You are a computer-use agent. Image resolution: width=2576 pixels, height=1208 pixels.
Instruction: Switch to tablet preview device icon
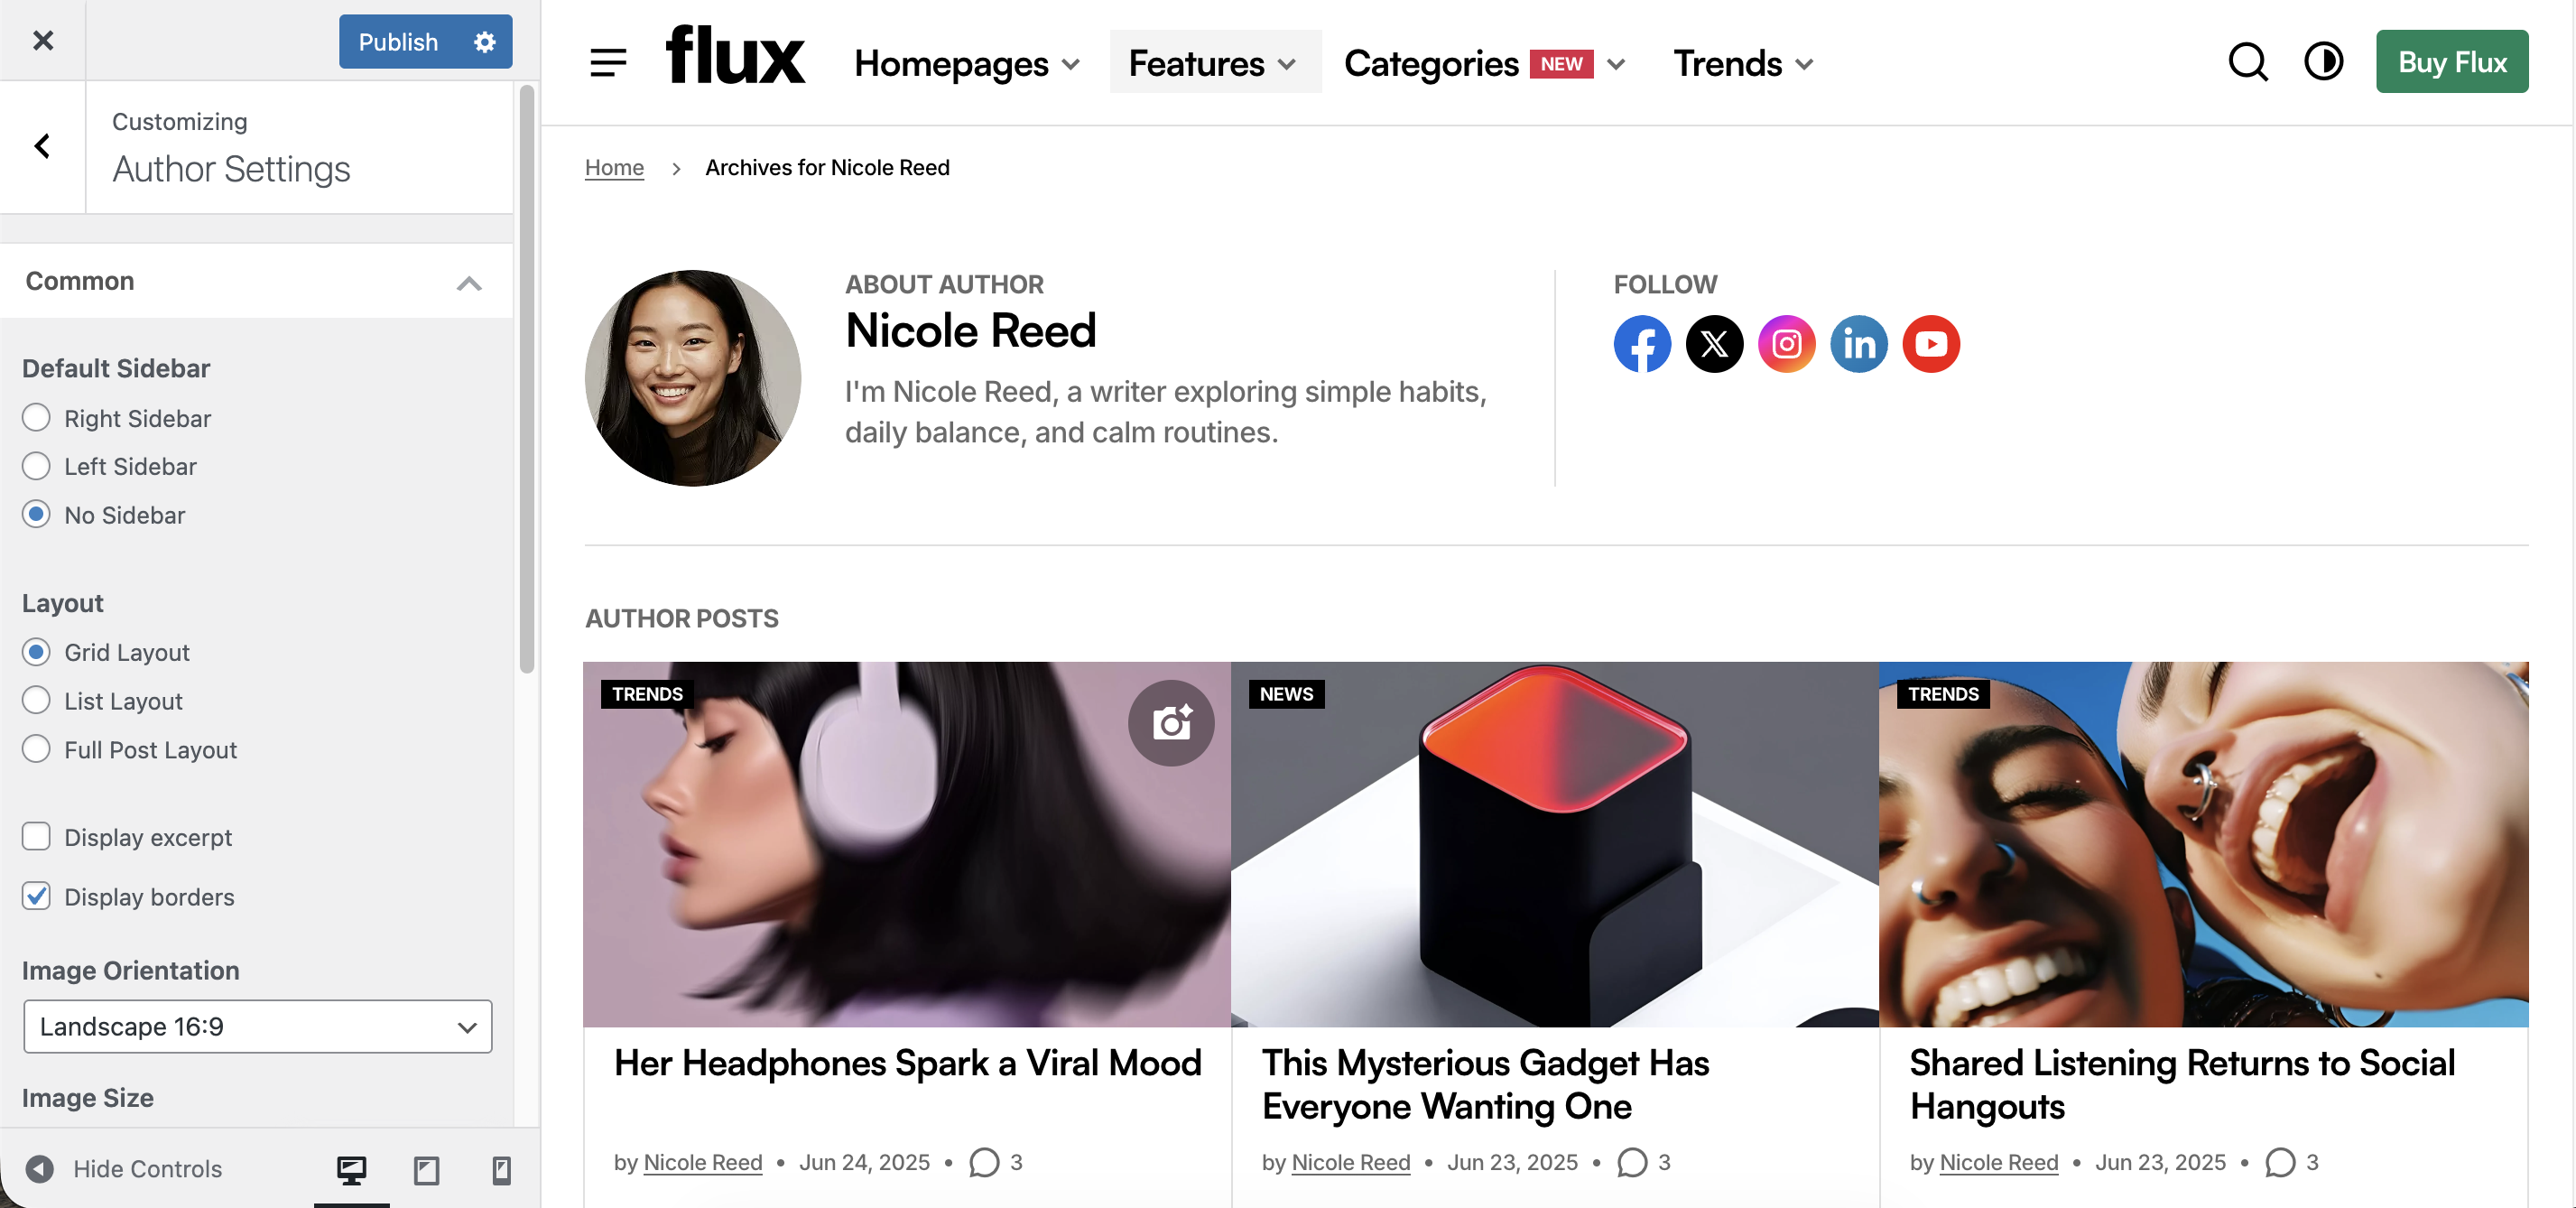point(426,1169)
